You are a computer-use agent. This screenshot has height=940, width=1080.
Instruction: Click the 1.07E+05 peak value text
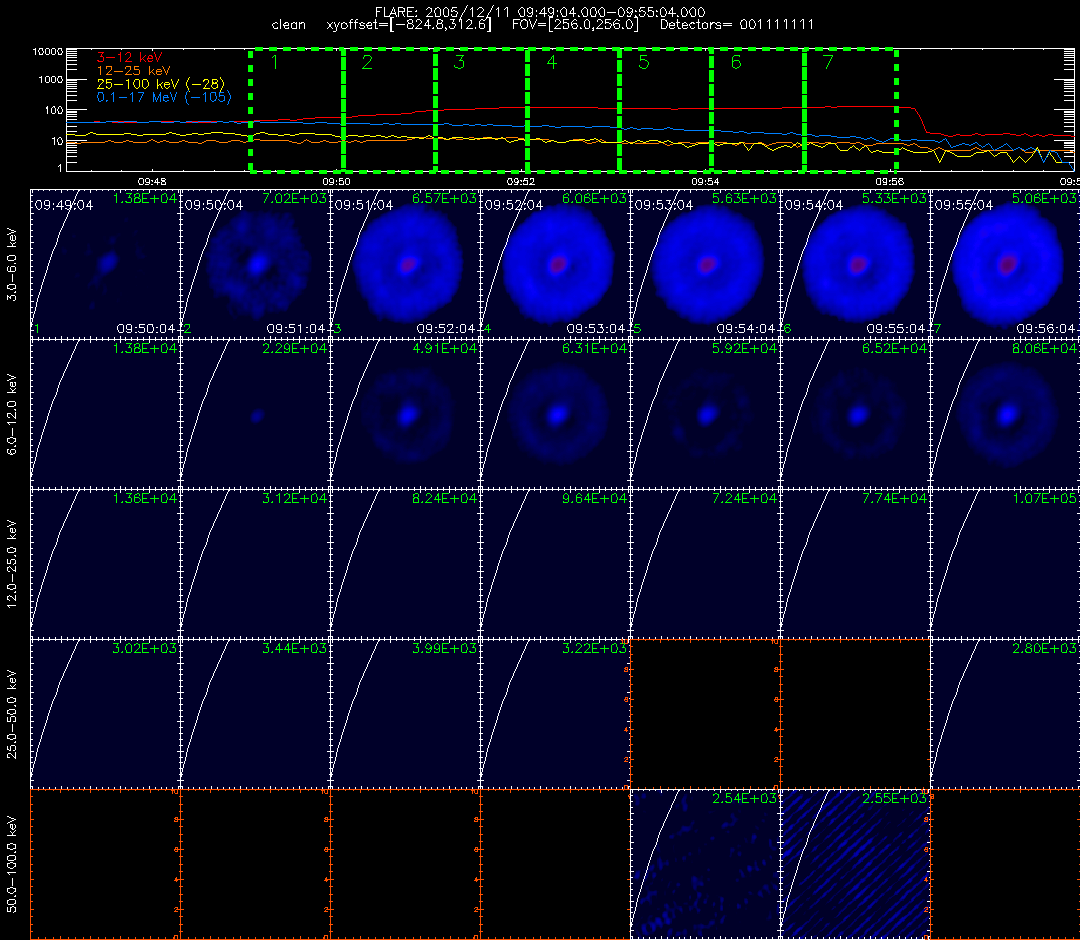point(1045,499)
